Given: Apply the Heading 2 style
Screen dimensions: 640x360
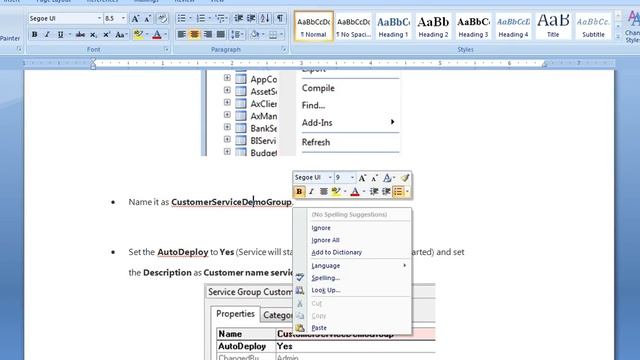Looking at the screenshot, I should [433, 26].
